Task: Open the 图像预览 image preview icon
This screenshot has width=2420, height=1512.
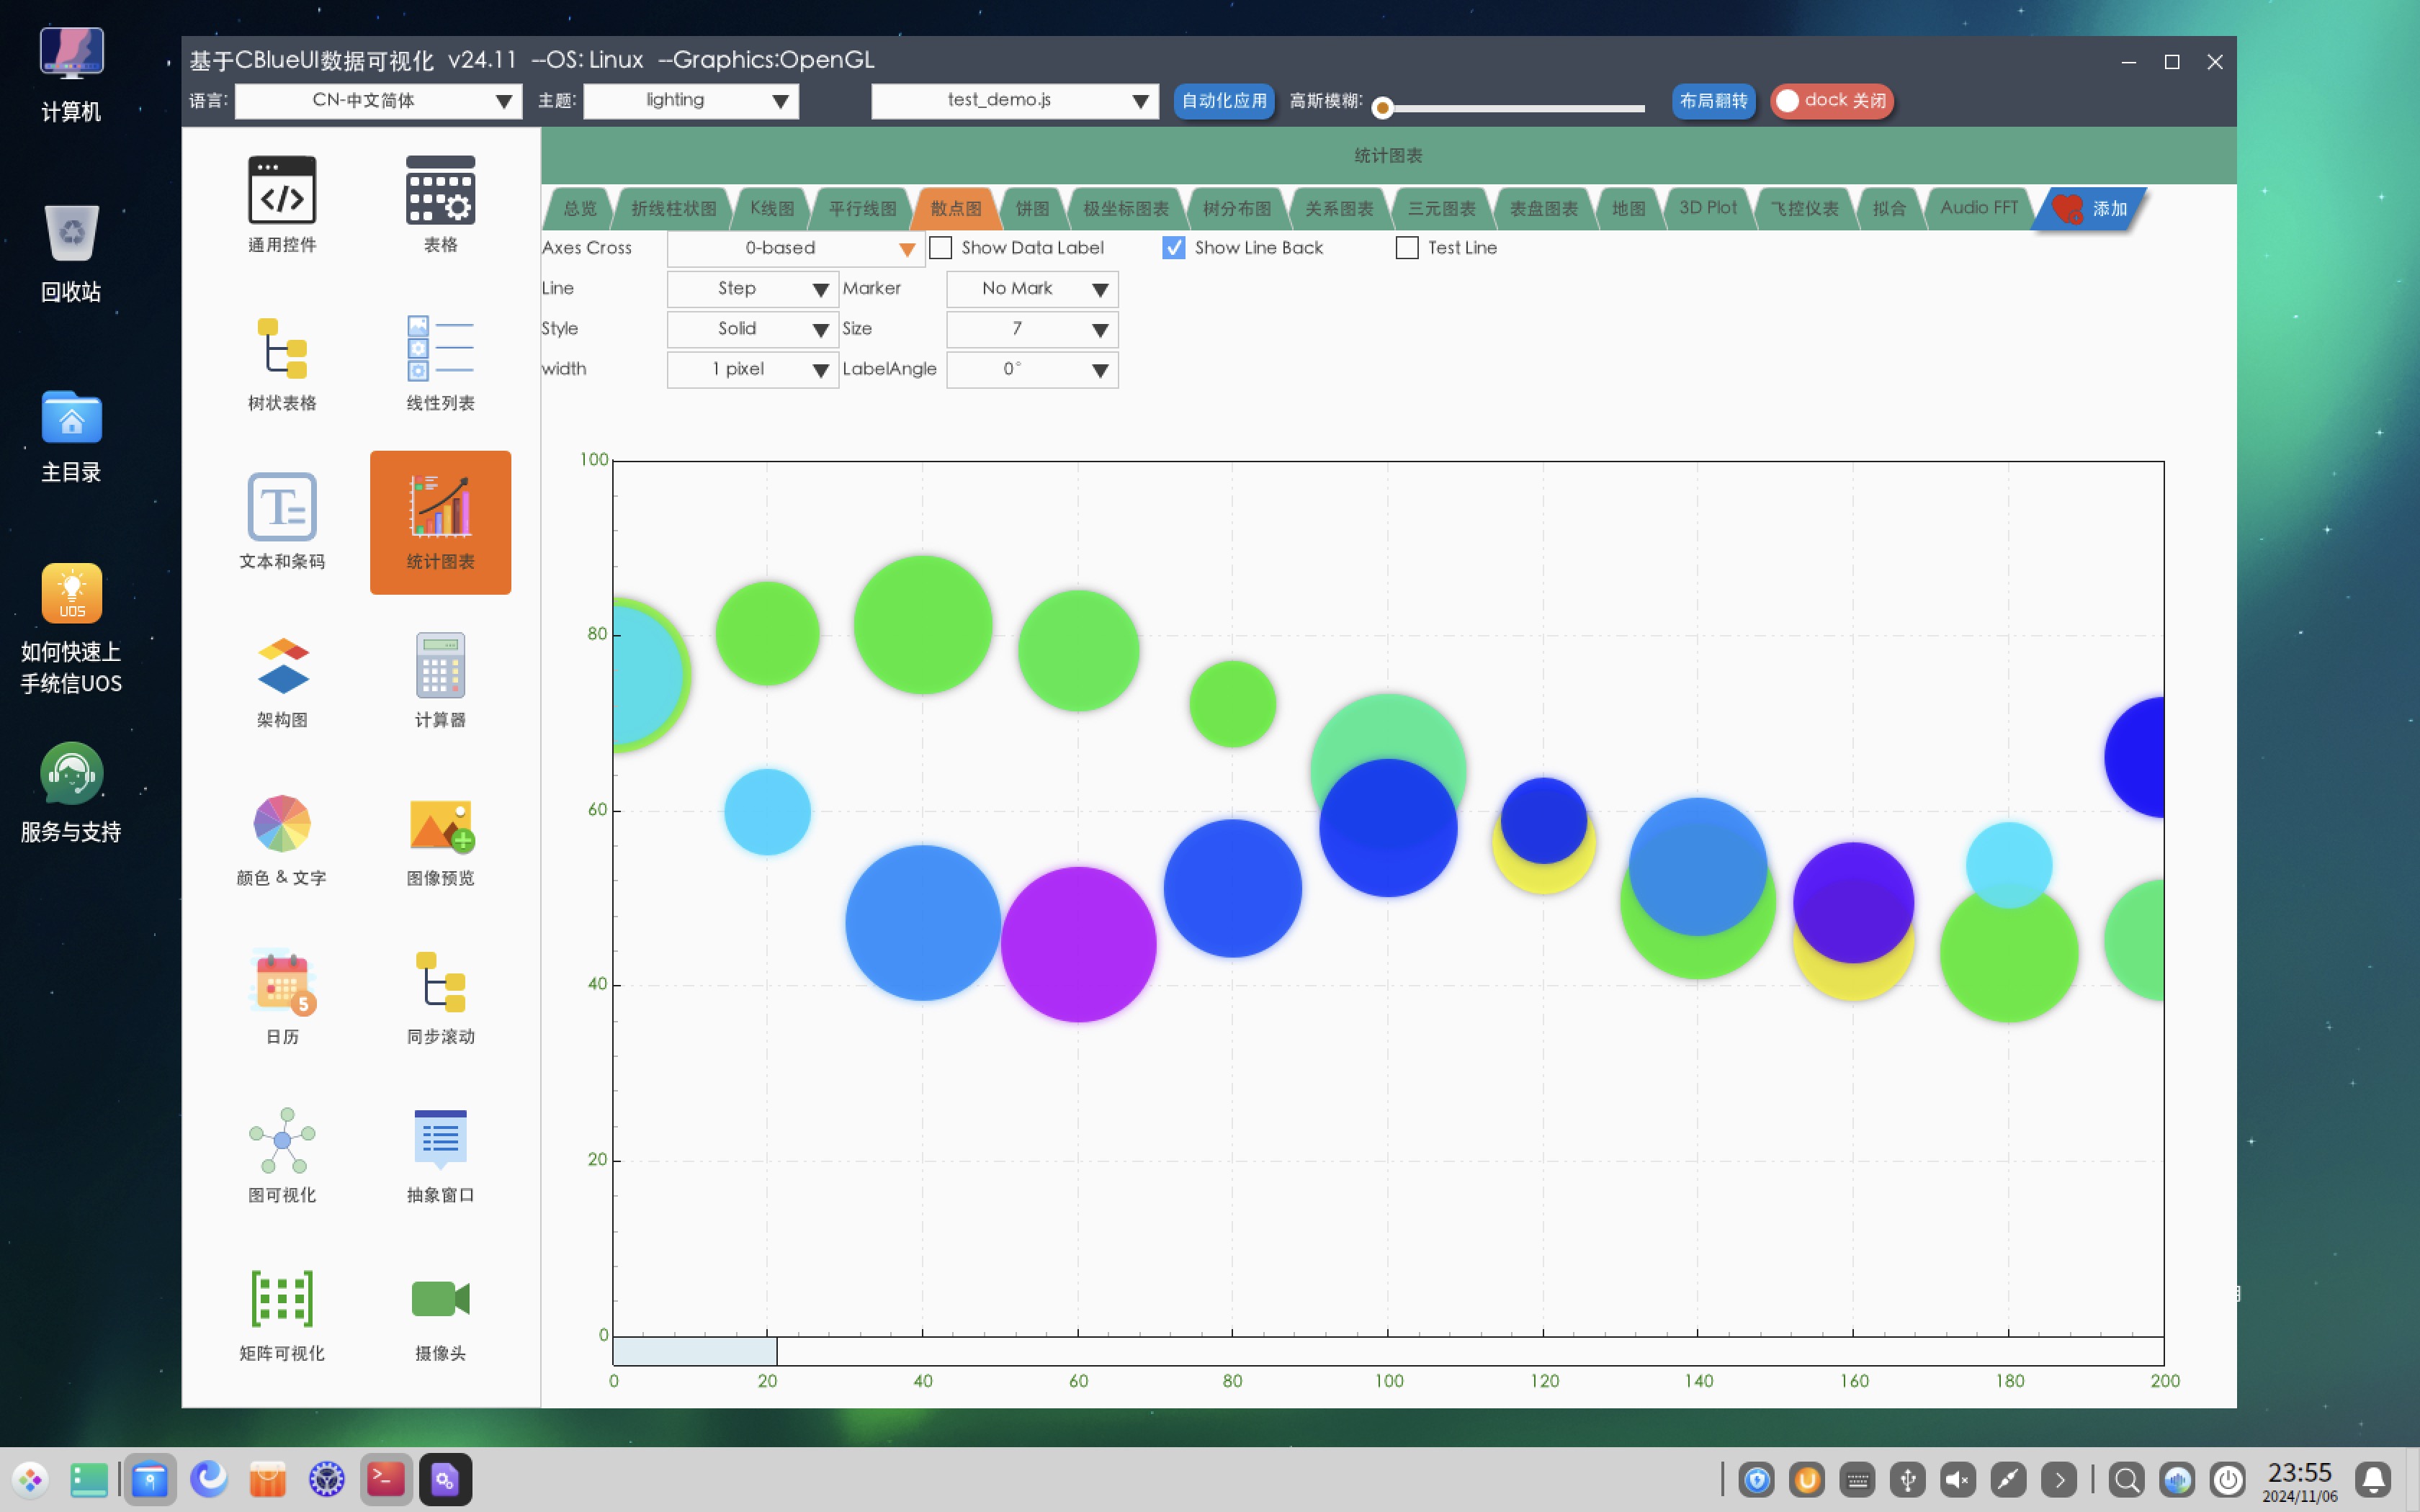Action: point(440,825)
